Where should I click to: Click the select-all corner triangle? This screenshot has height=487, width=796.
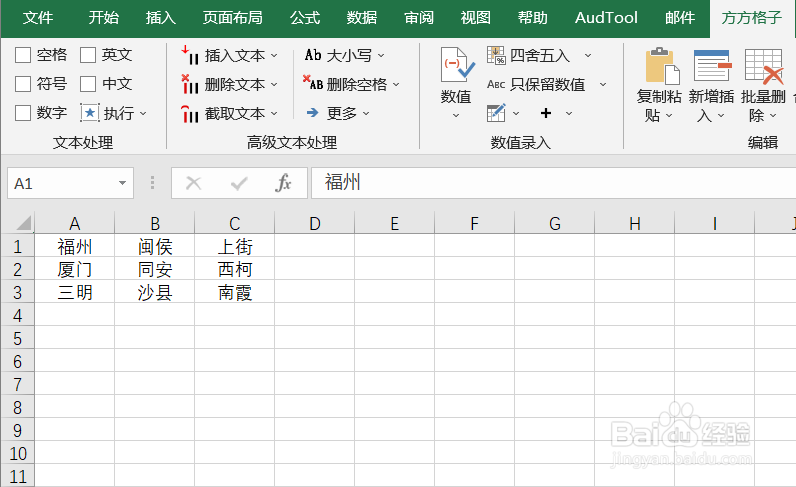(24, 222)
